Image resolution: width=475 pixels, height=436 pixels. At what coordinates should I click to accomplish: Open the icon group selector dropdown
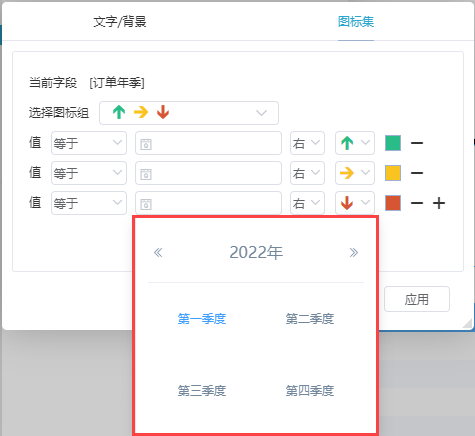click(189, 113)
